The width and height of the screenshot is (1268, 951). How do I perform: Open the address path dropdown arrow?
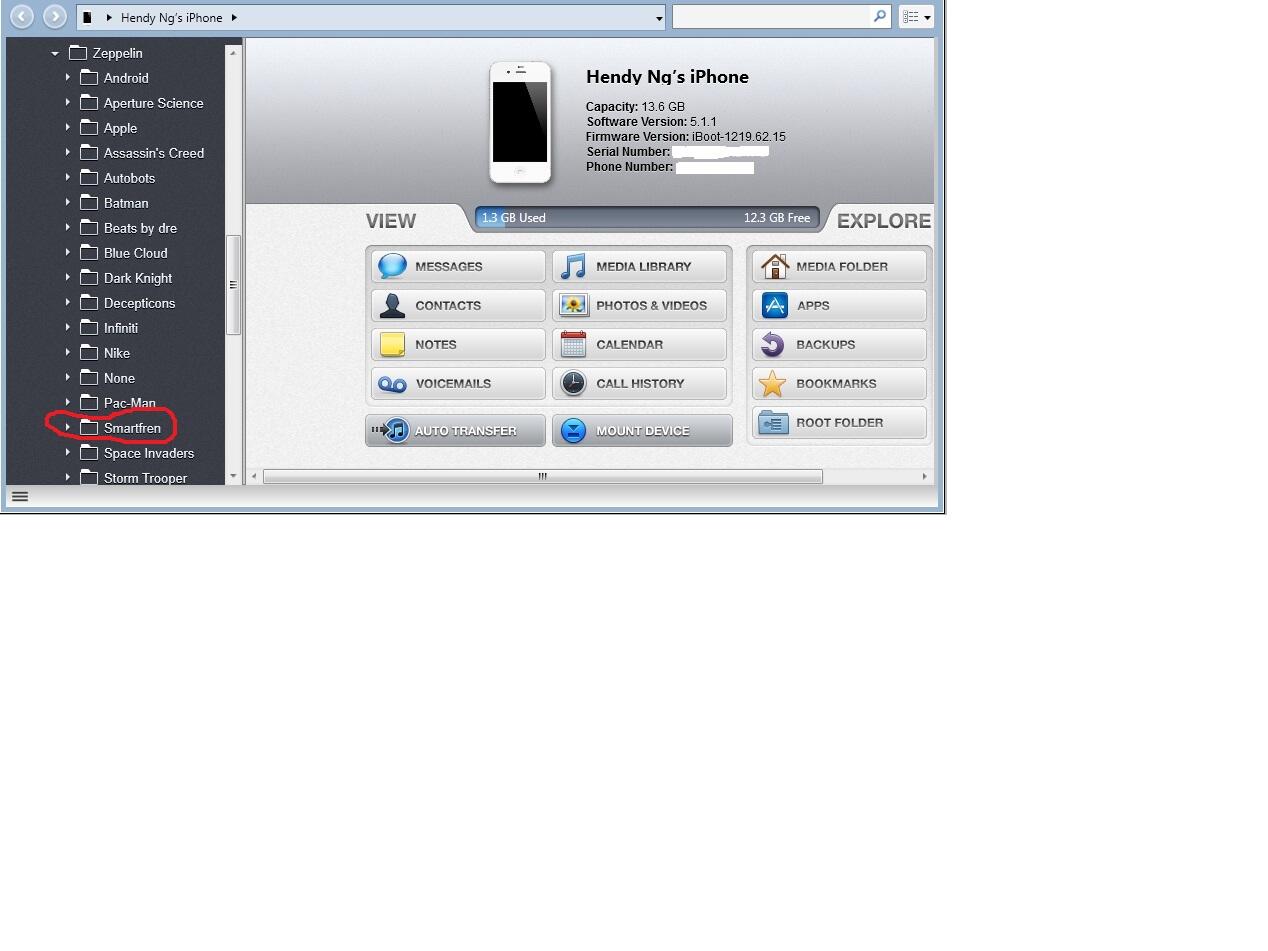pos(658,18)
